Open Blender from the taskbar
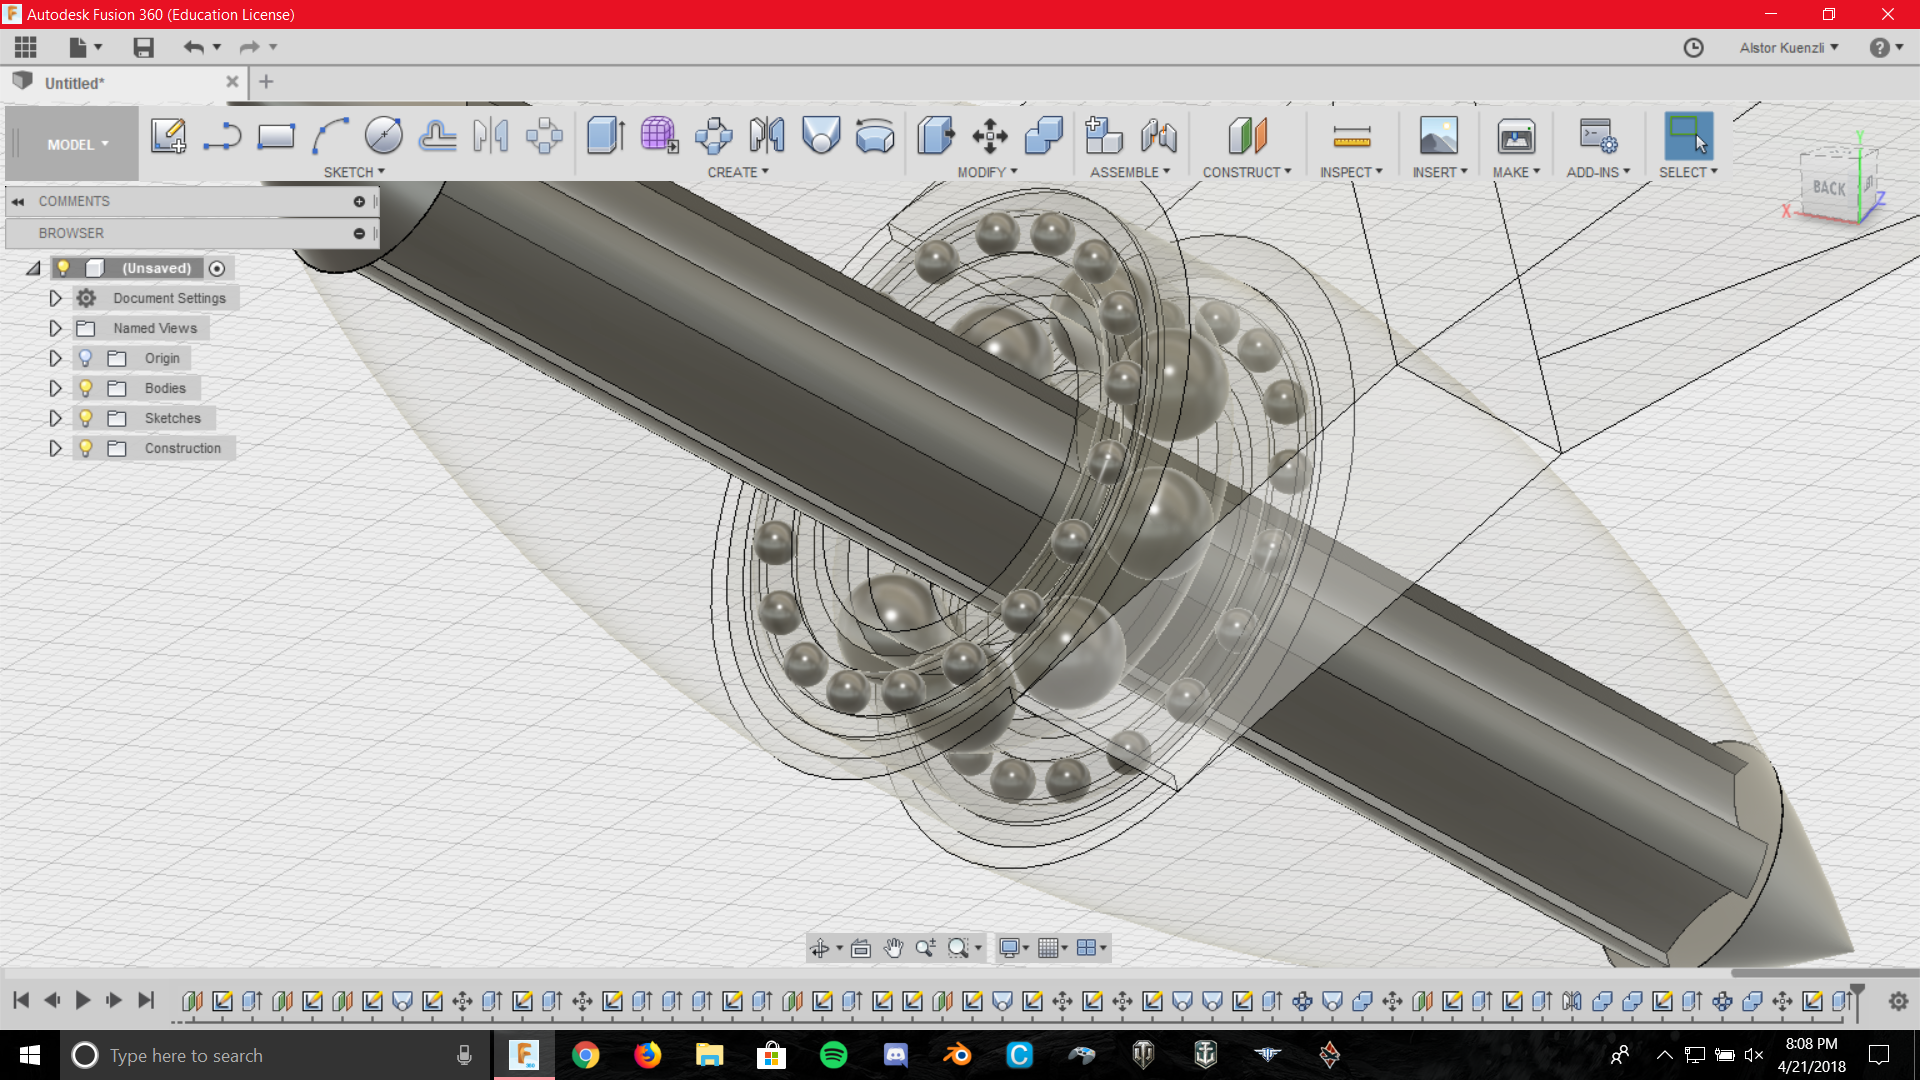 tap(957, 1055)
